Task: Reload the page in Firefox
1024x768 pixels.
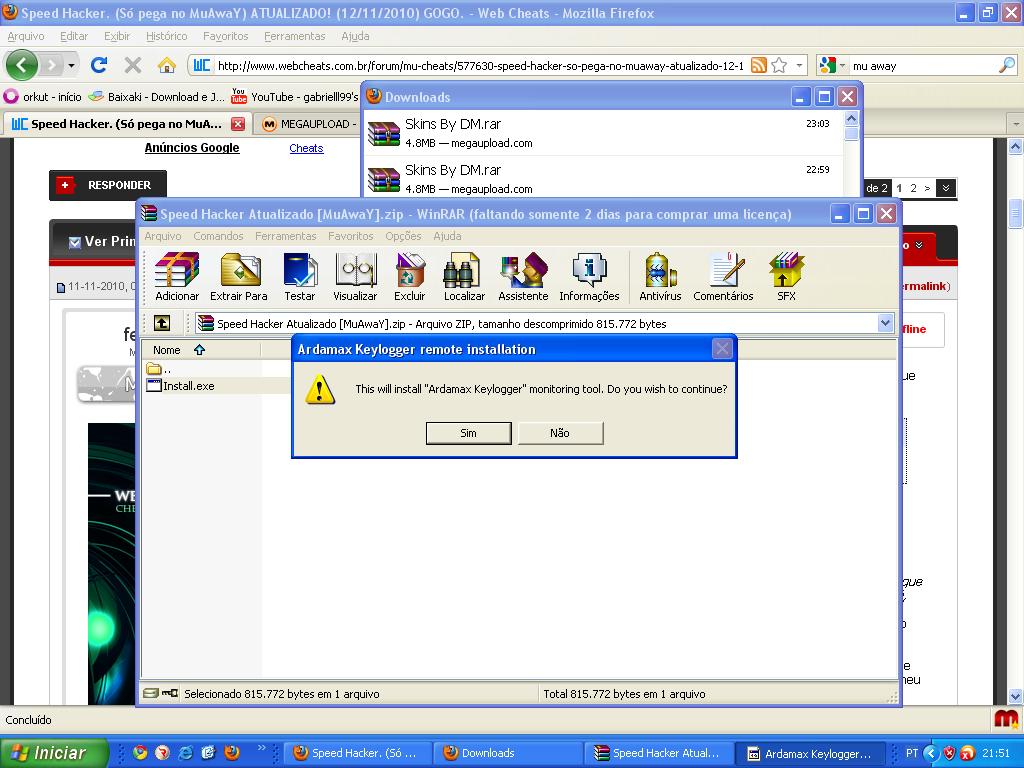Action: coord(99,65)
